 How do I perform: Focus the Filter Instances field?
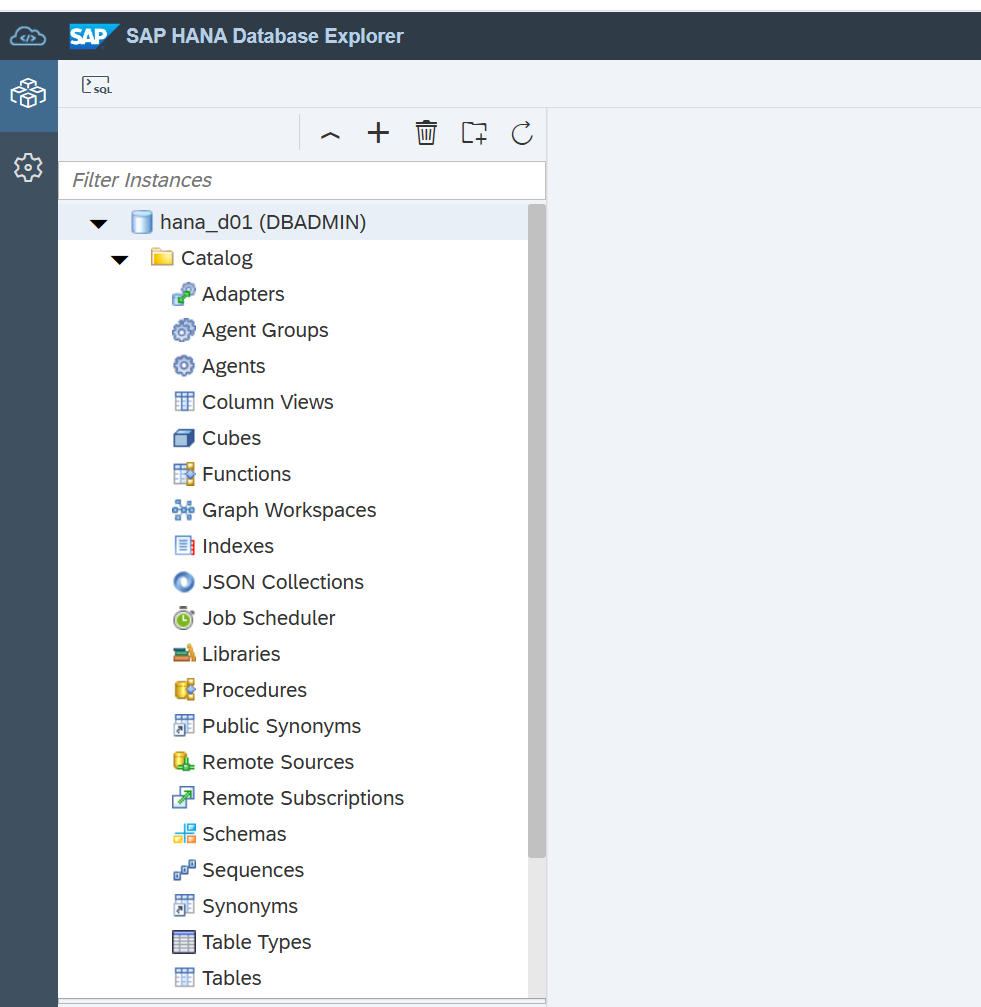[302, 180]
